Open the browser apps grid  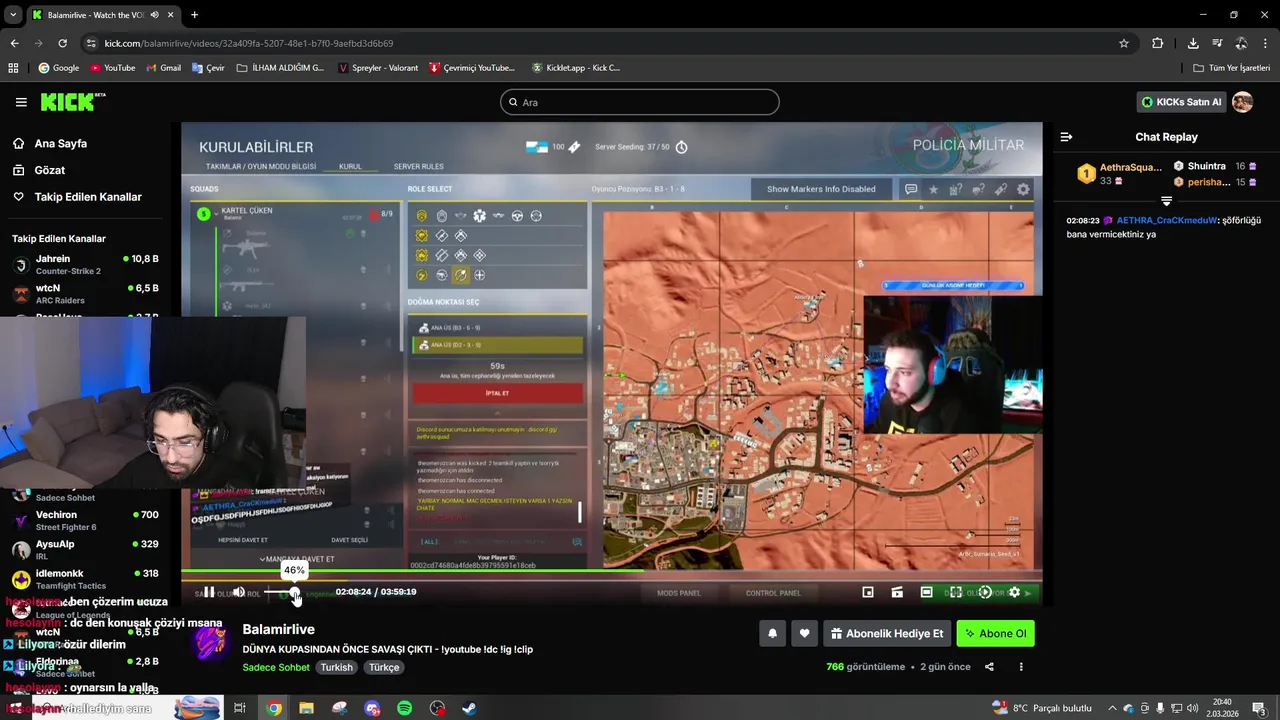tap(13, 68)
